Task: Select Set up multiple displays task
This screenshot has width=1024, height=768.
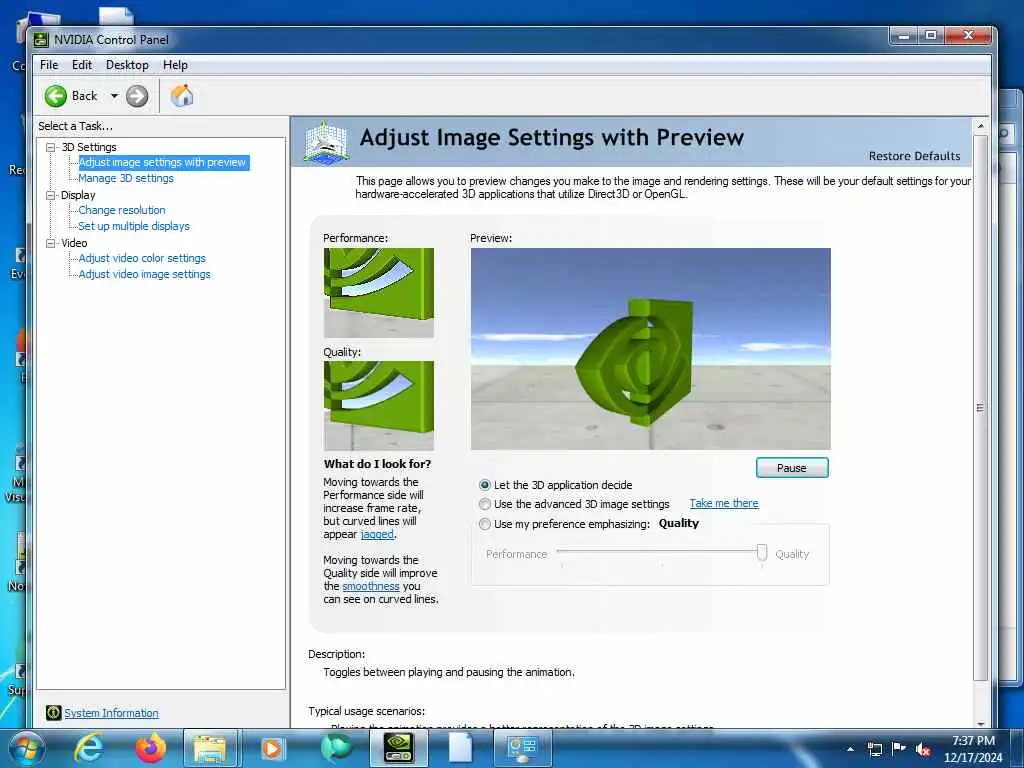Action: (x=134, y=226)
